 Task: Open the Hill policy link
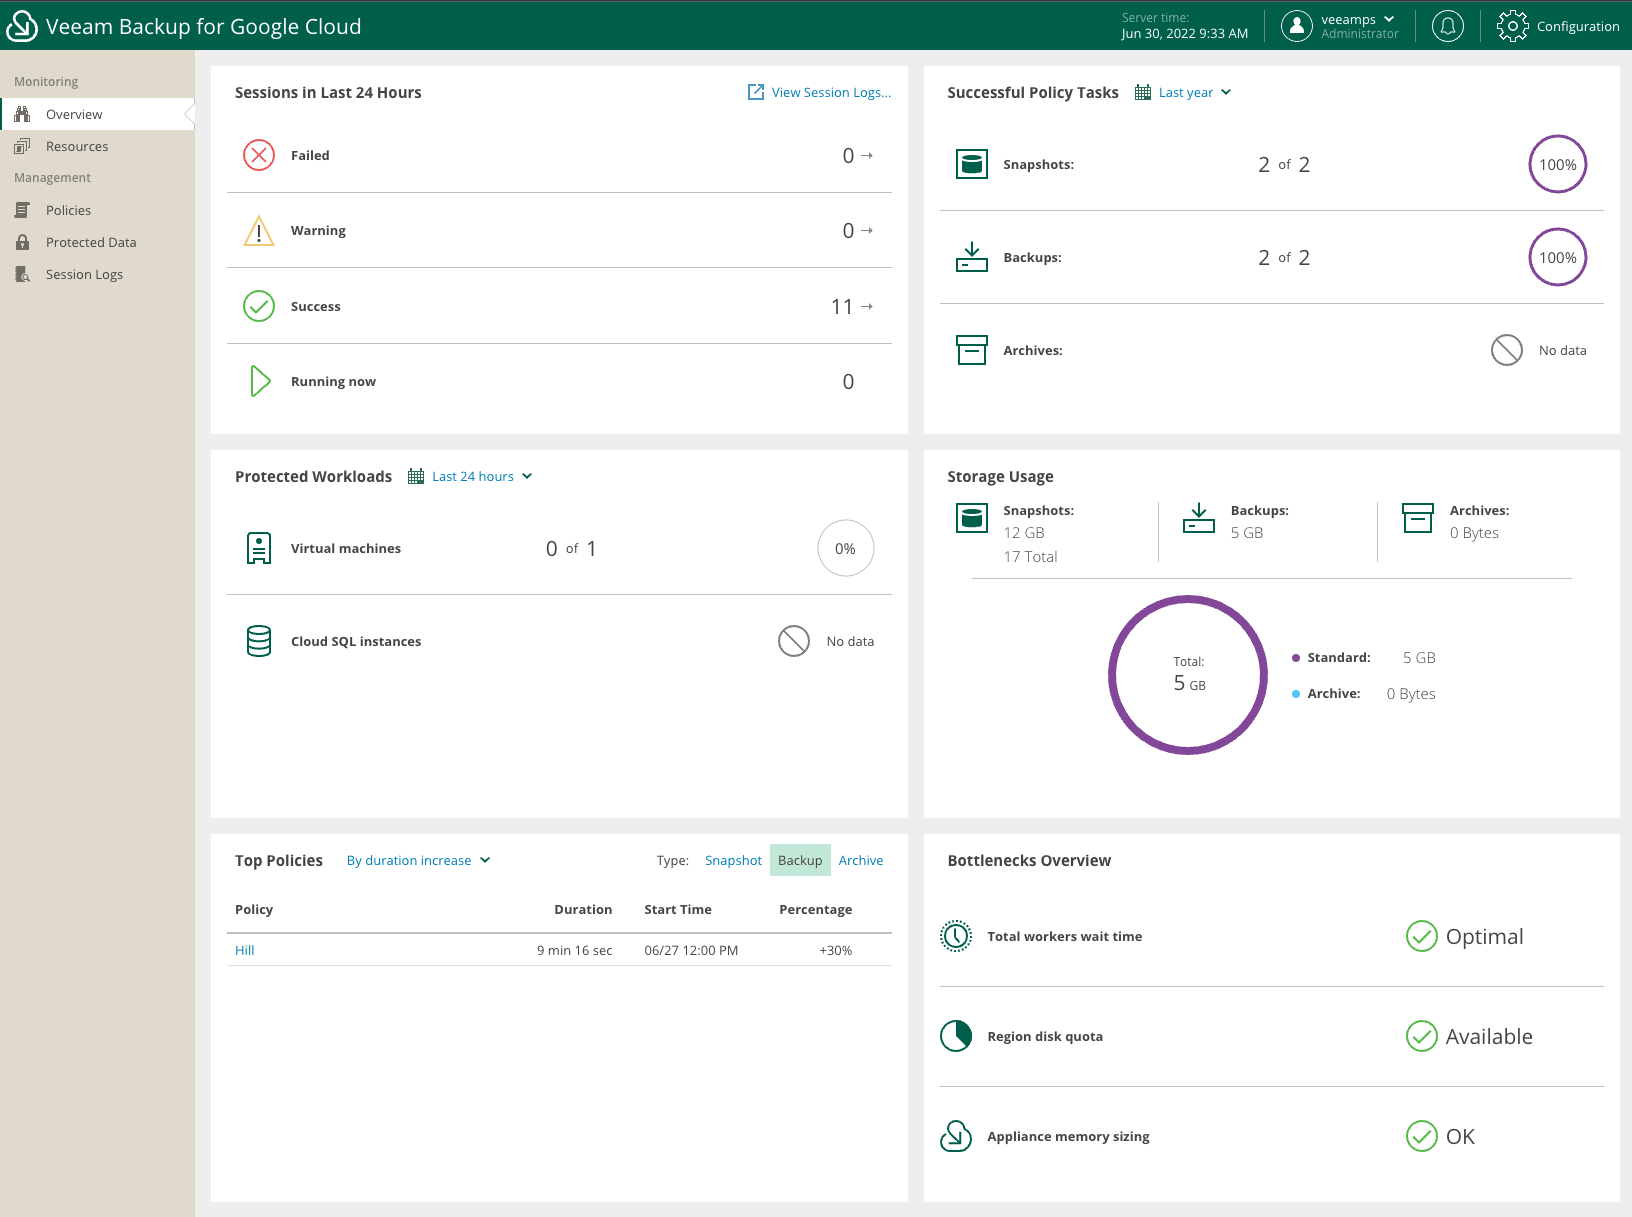245,950
